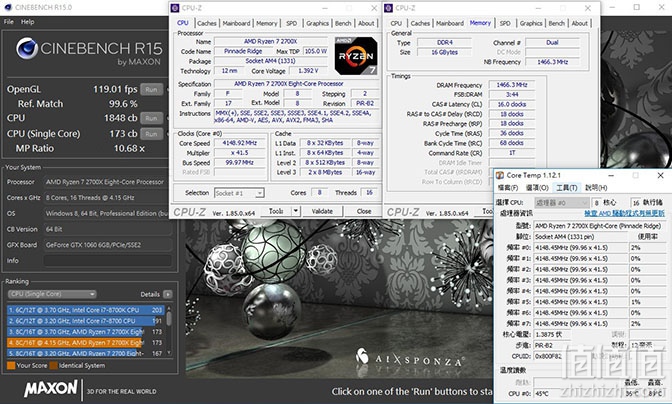Run the OpenGL benchmark
This screenshot has width=672, height=404.
pyautogui.click(x=151, y=90)
